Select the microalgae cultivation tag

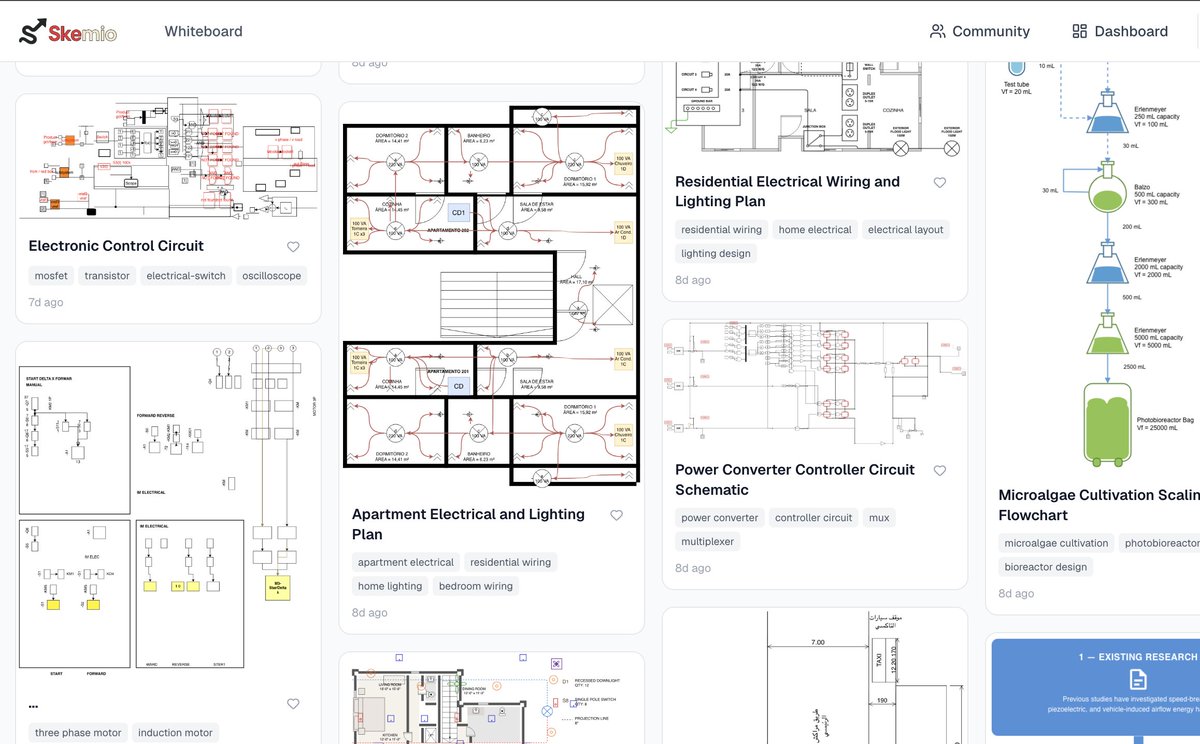click(1056, 543)
